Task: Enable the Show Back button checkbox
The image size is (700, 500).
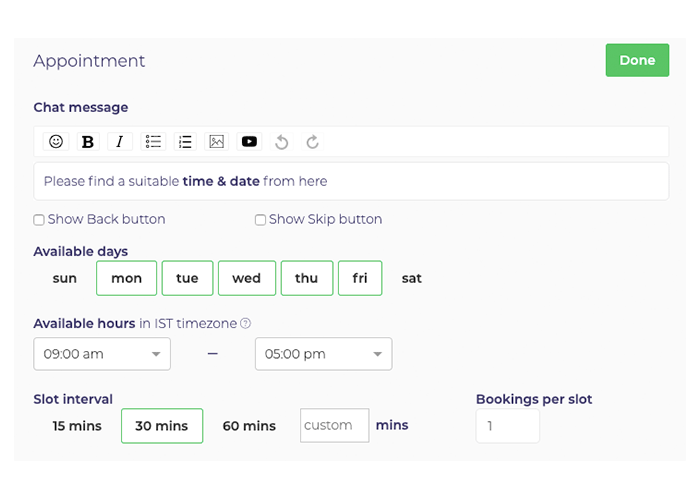Action: coord(39,220)
